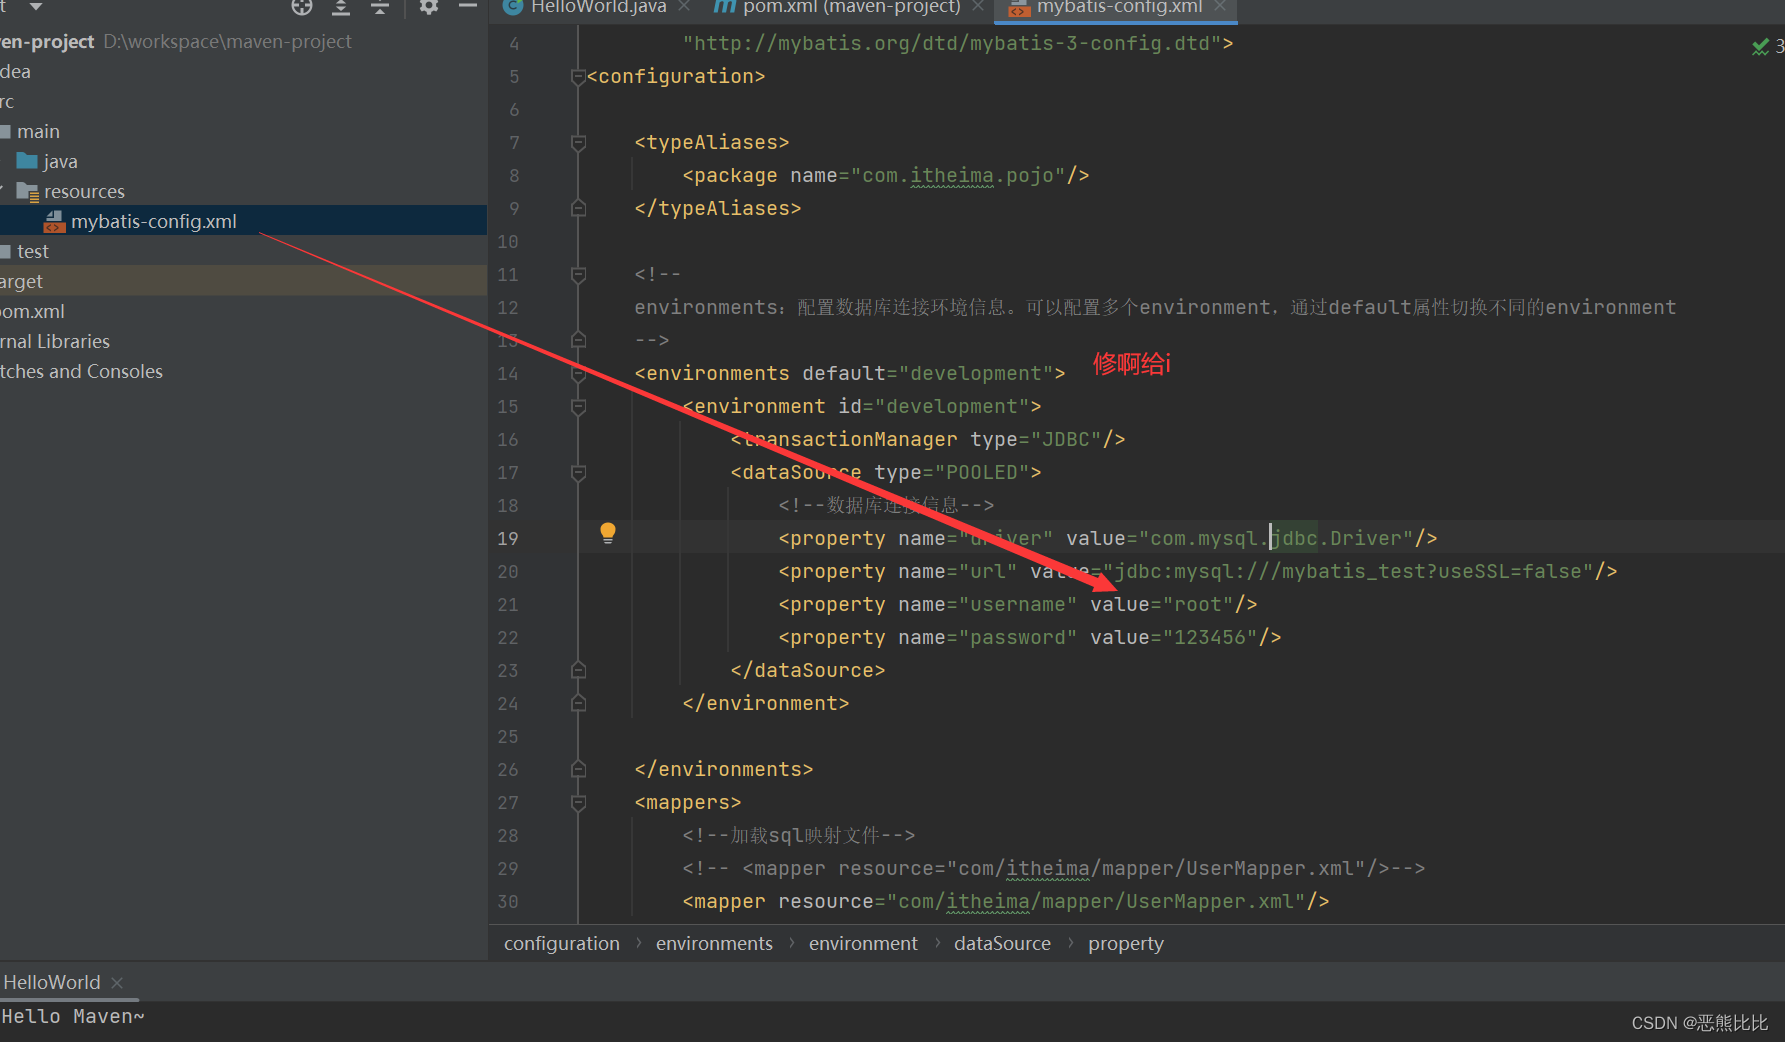Click the Collapse All icon in project panel
The height and width of the screenshot is (1042, 1785).
(x=380, y=7)
